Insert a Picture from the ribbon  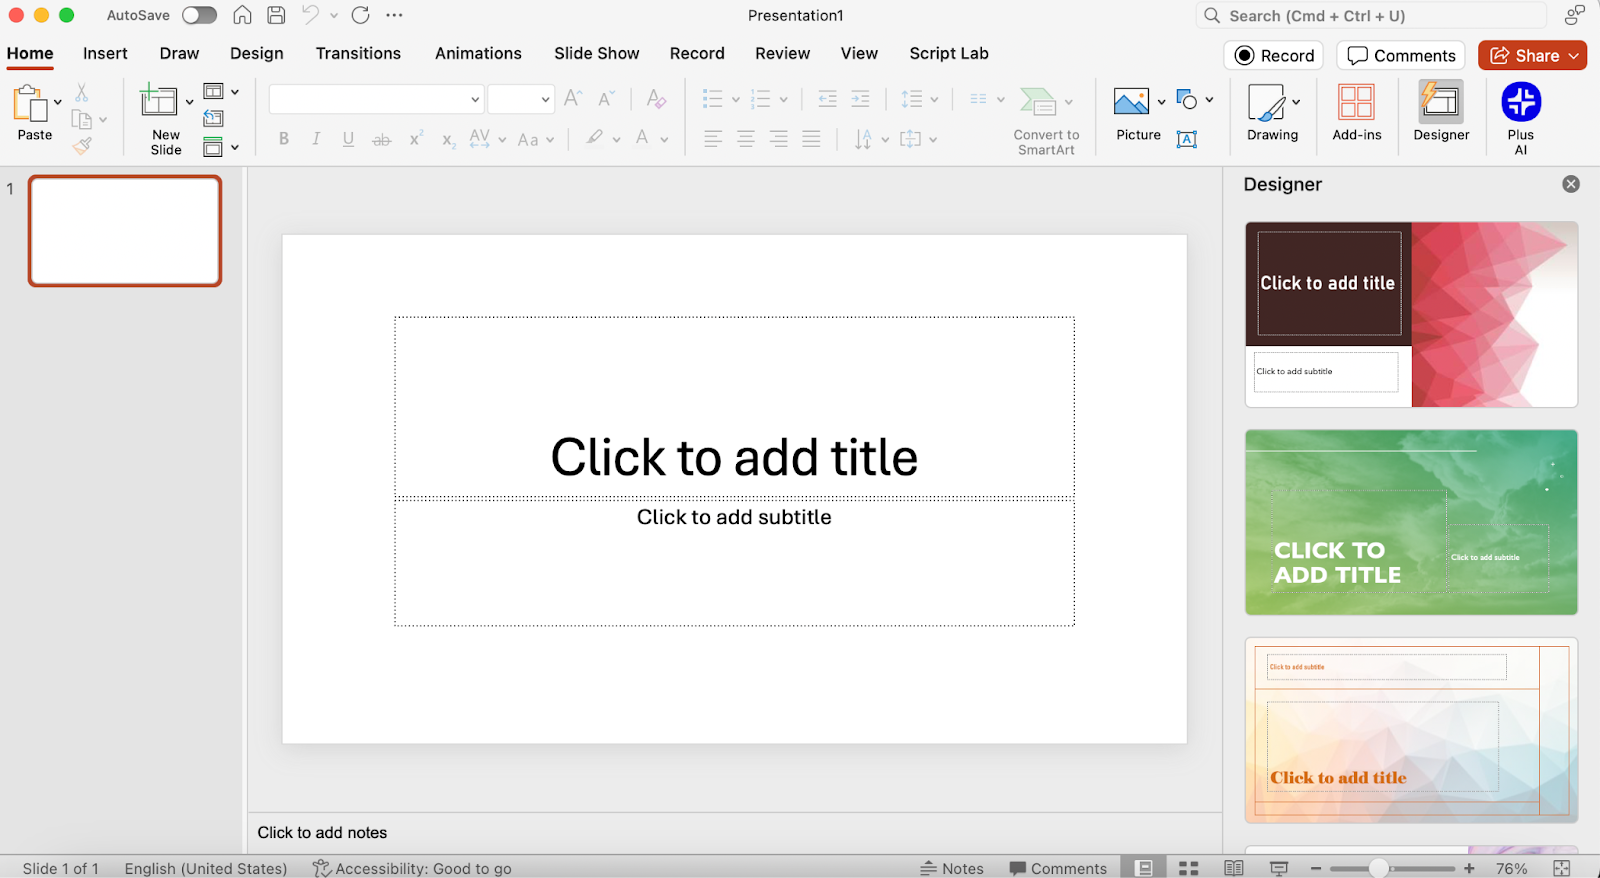click(x=1131, y=103)
